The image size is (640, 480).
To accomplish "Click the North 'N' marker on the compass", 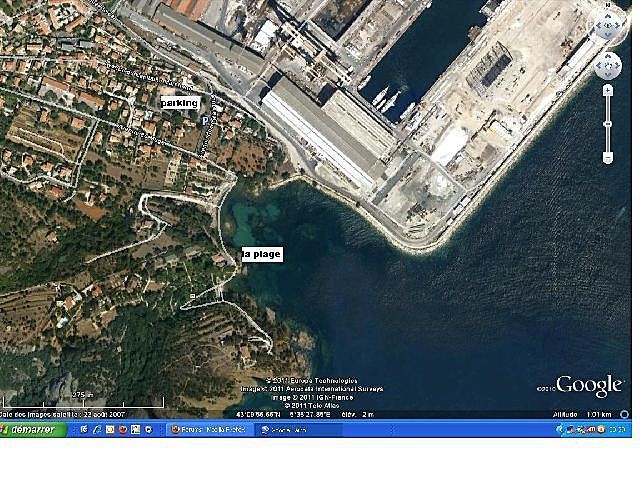I will [x=608, y=5].
